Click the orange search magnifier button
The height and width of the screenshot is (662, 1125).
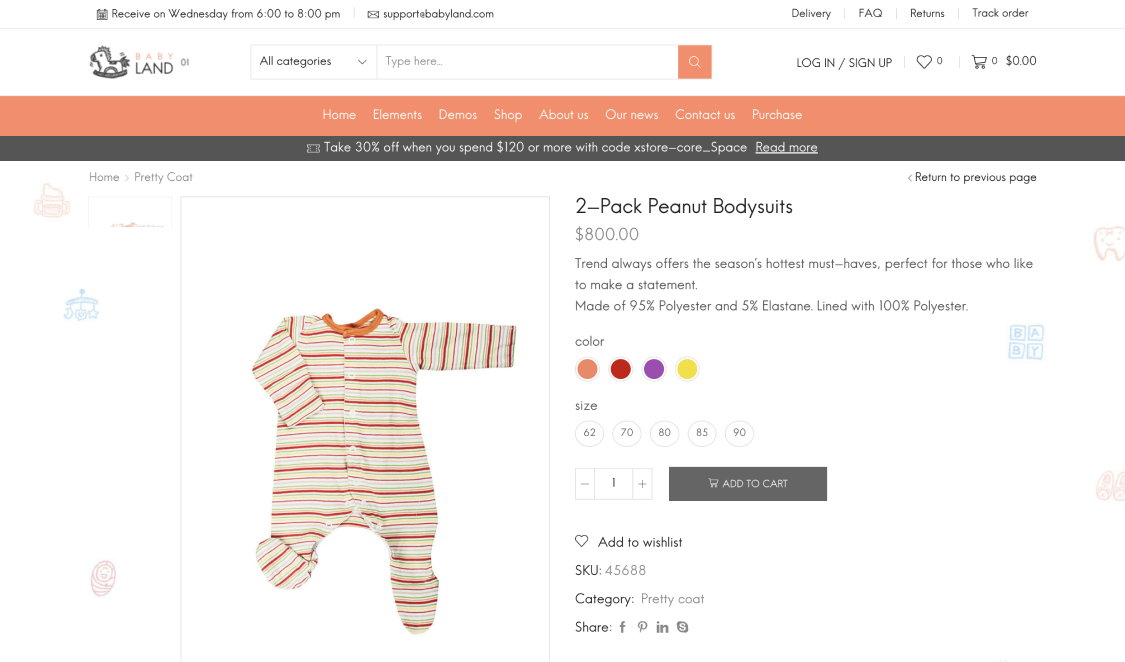tap(694, 62)
